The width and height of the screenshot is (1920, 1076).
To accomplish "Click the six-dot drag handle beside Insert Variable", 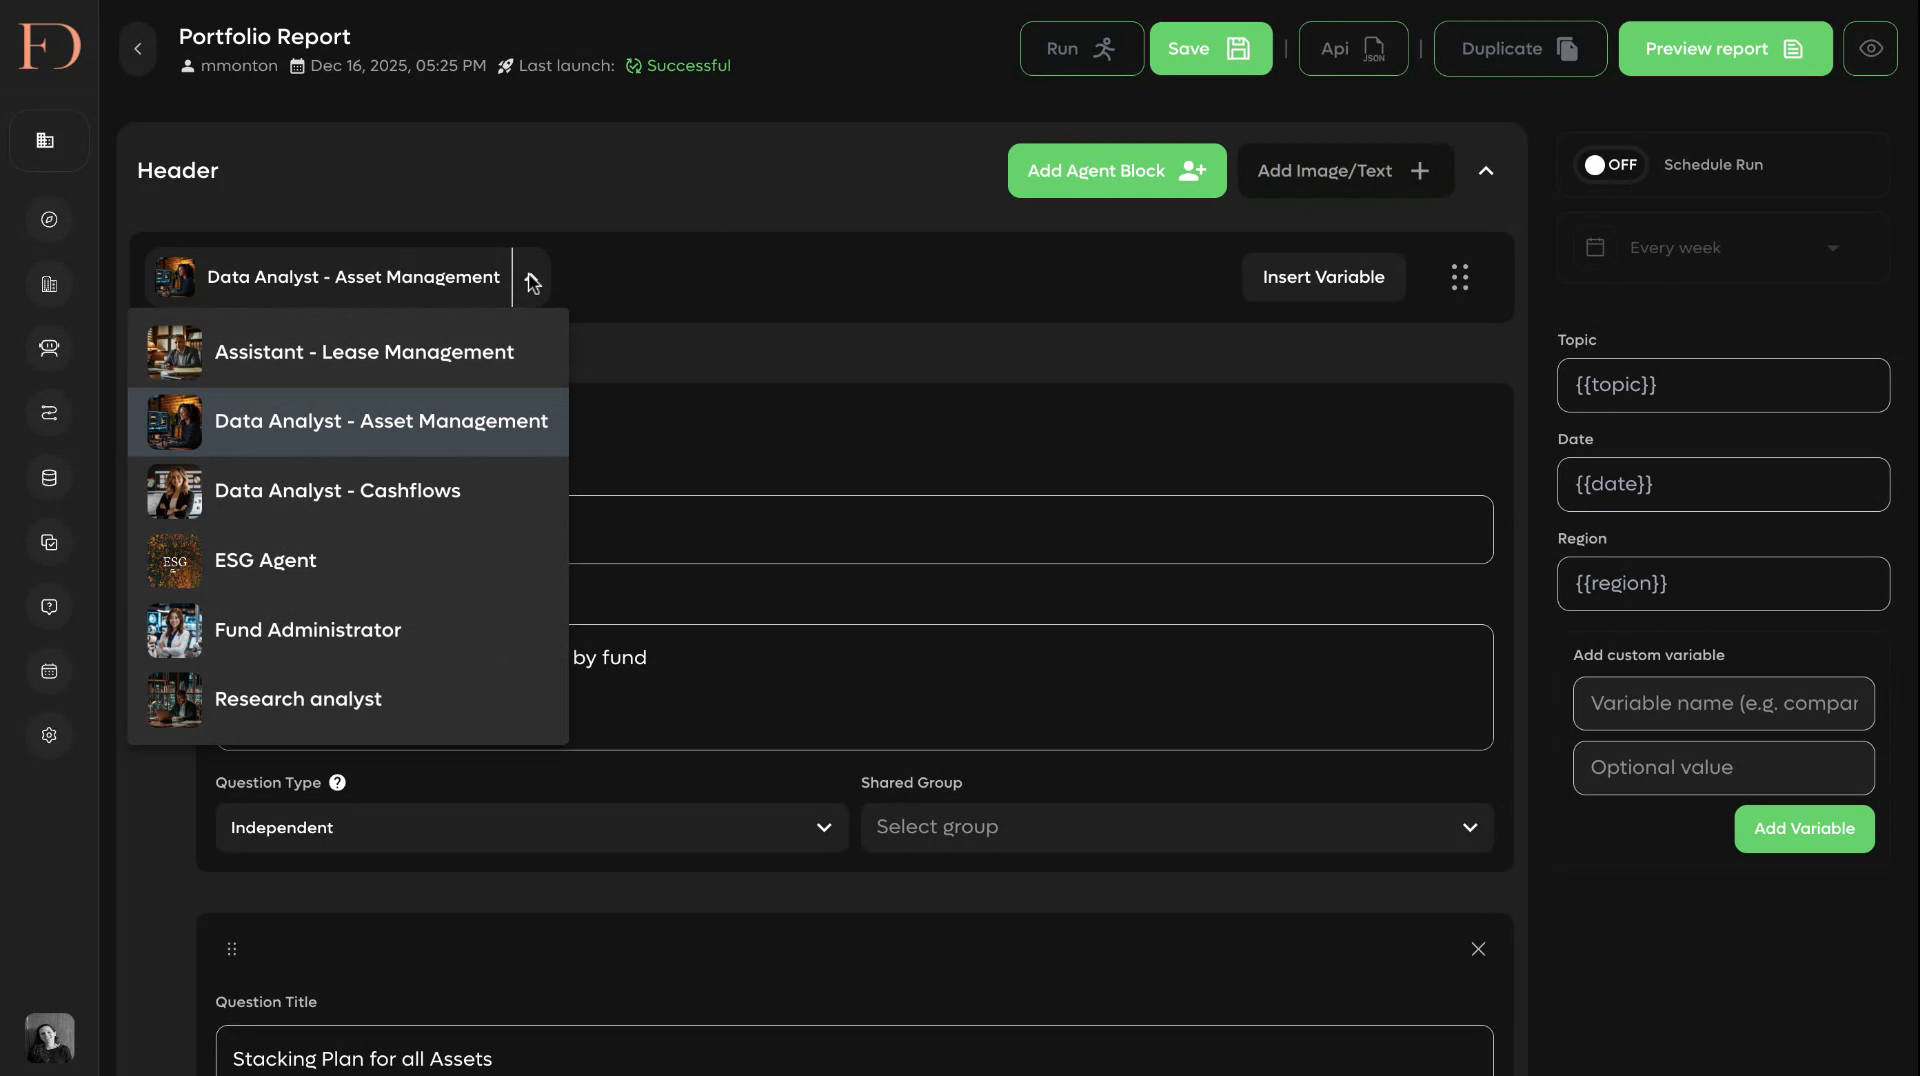I will coord(1459,277).
